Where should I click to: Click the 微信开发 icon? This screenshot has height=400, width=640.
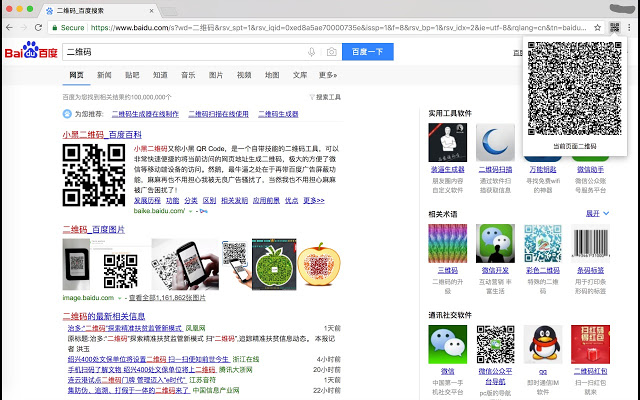(495, 243)
